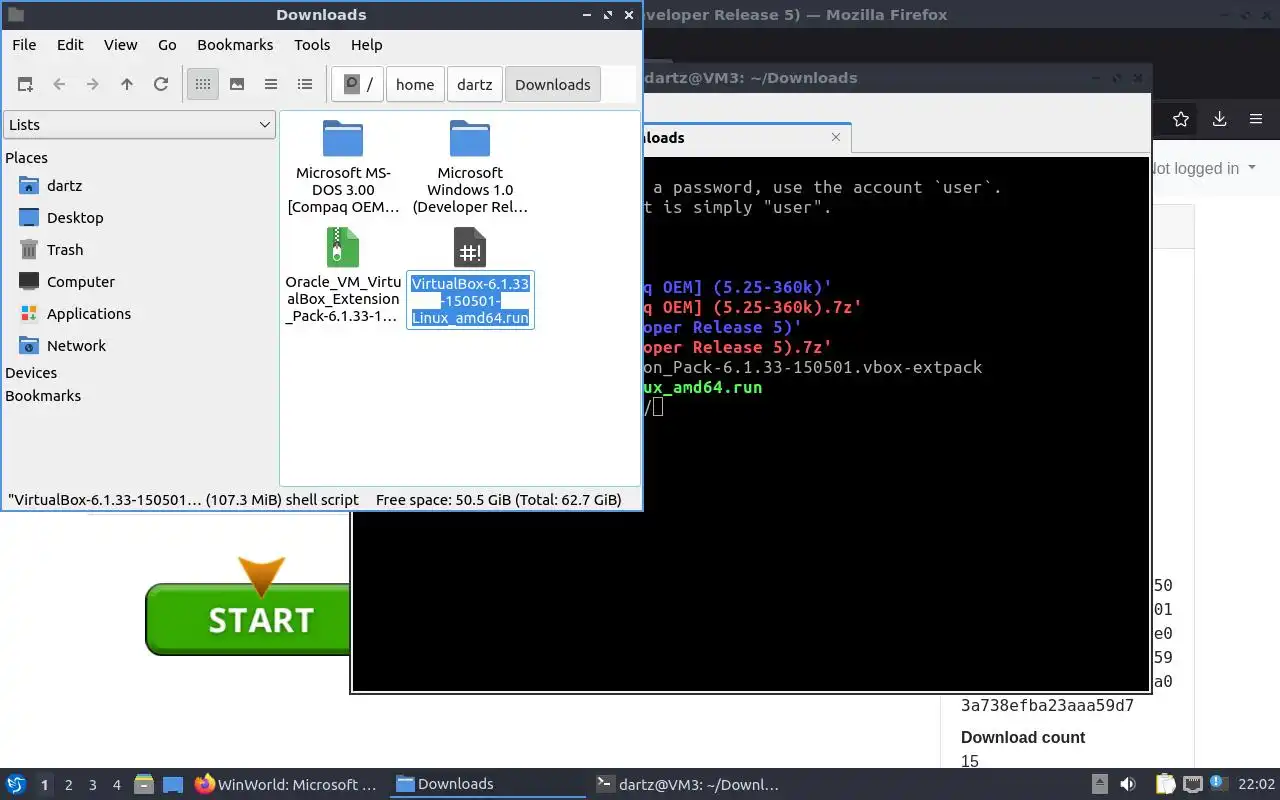
Task: Switch to thumbnail view mode
Action: point(237,85)
